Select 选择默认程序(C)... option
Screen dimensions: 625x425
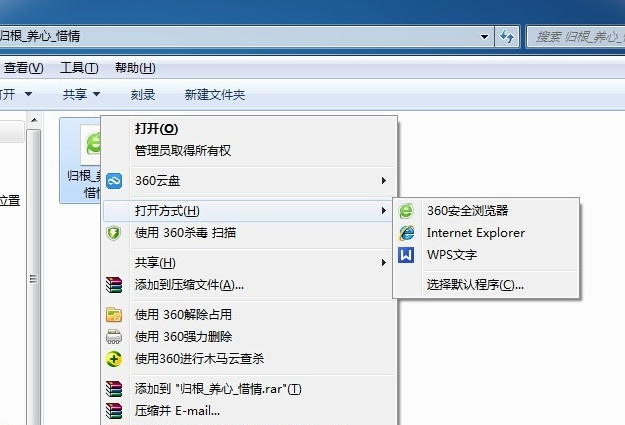(475, 284)
